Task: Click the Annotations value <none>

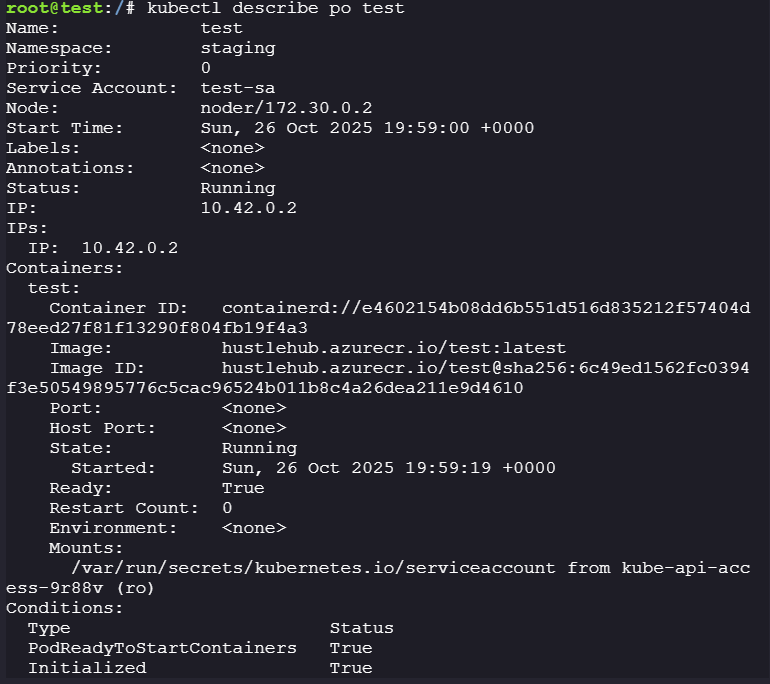Action: click(x=232, y=168)
